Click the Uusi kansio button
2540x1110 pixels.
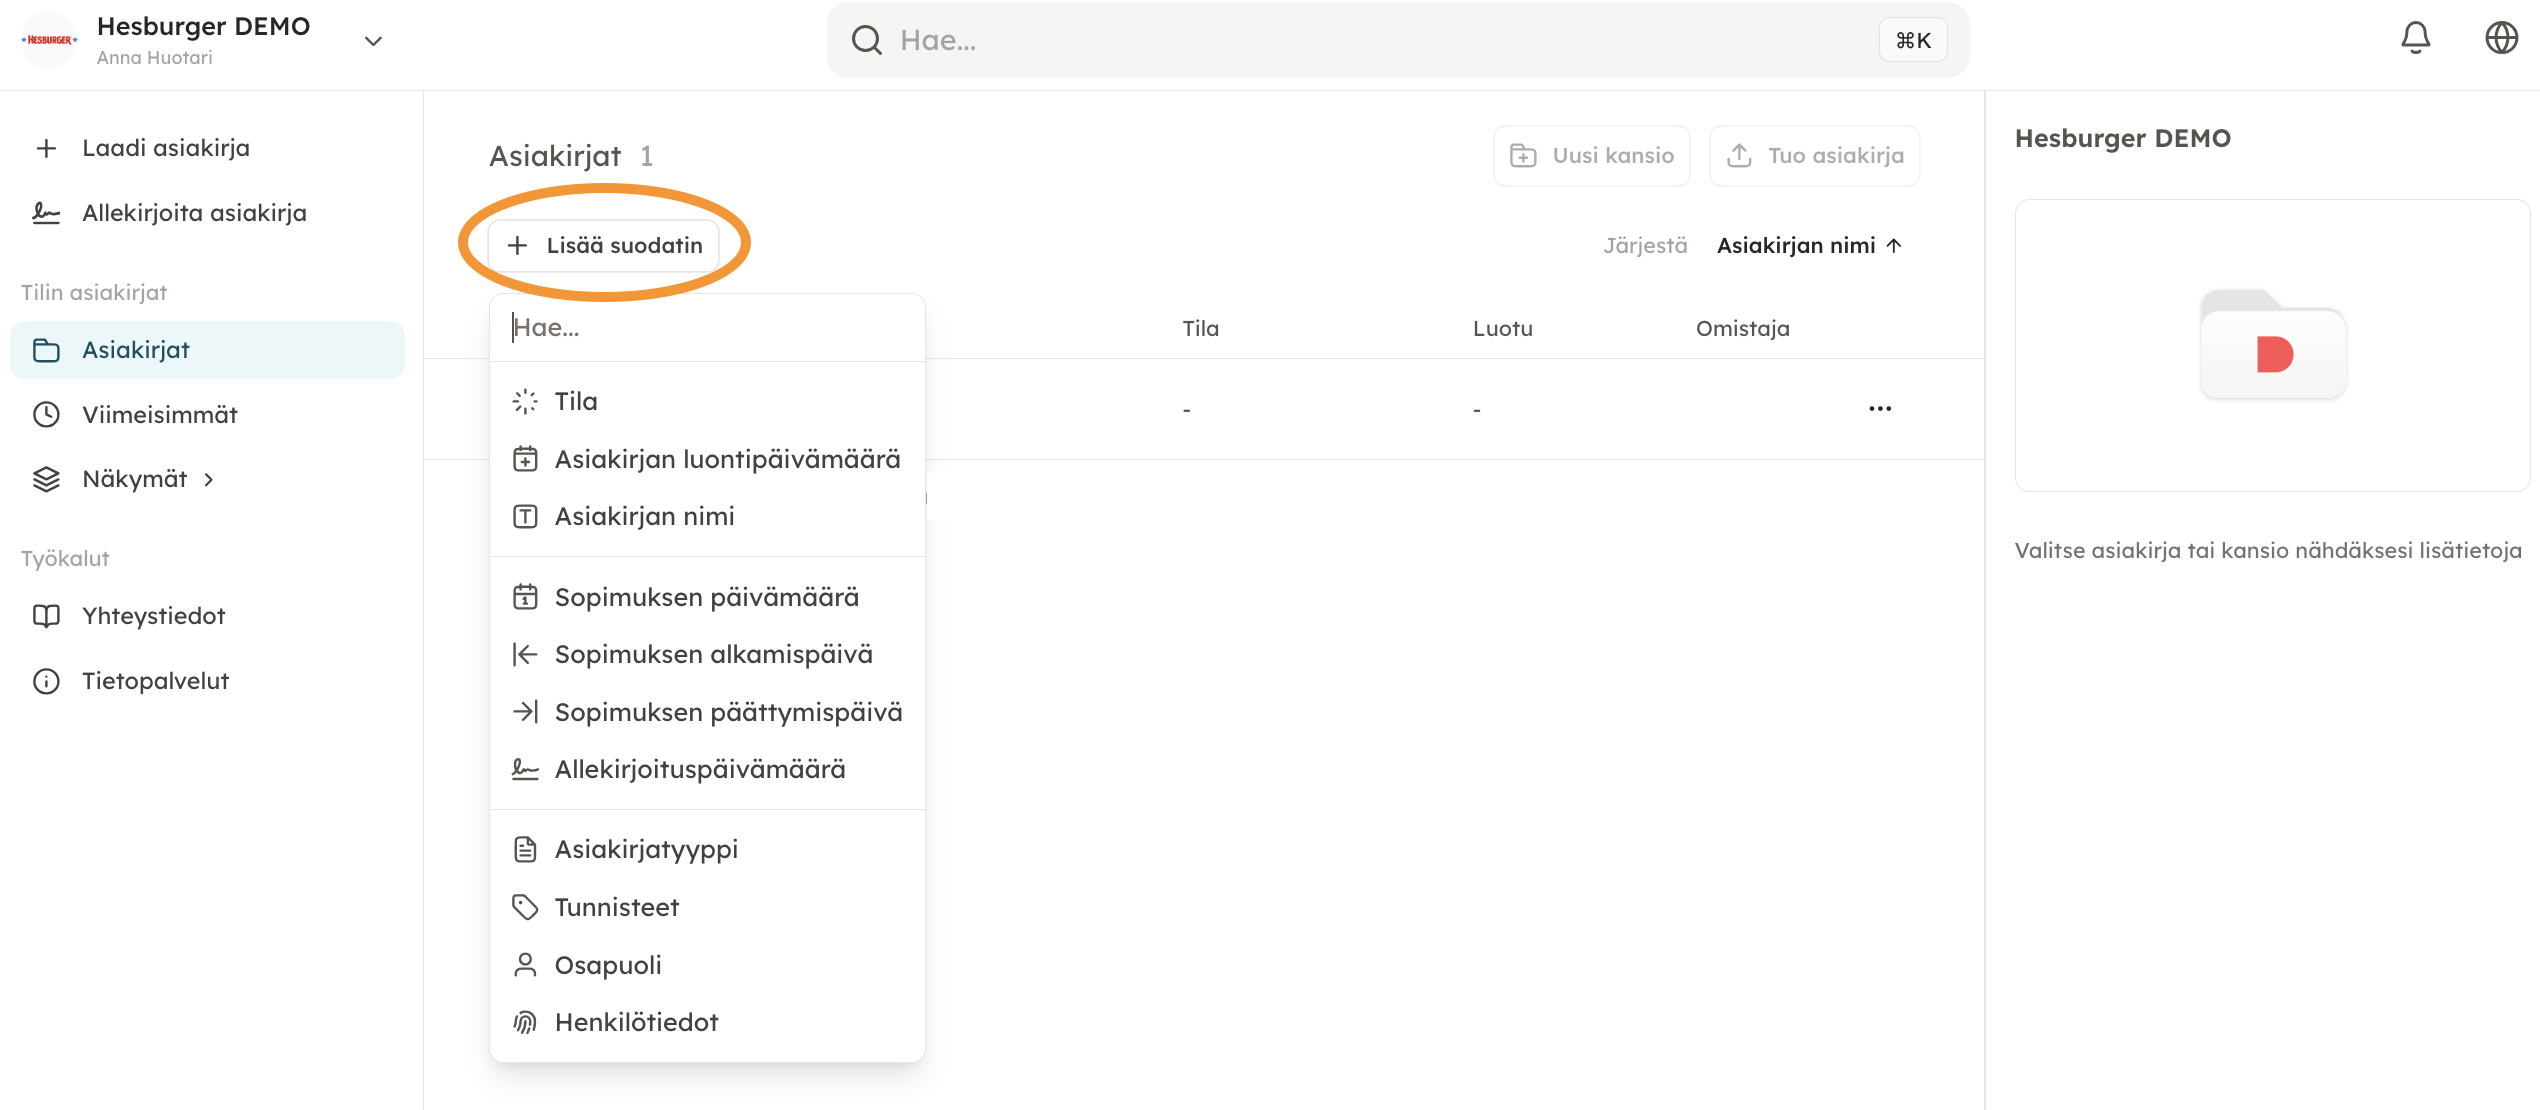pos(1591,156)
